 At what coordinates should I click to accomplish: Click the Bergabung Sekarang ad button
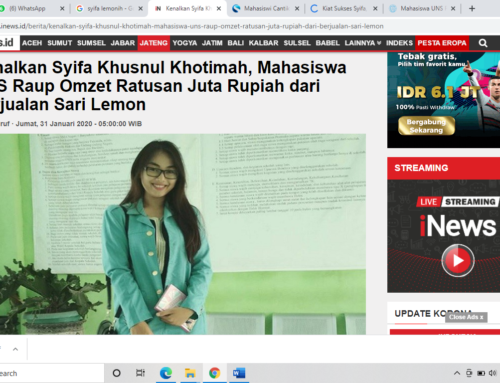point(426,126)
